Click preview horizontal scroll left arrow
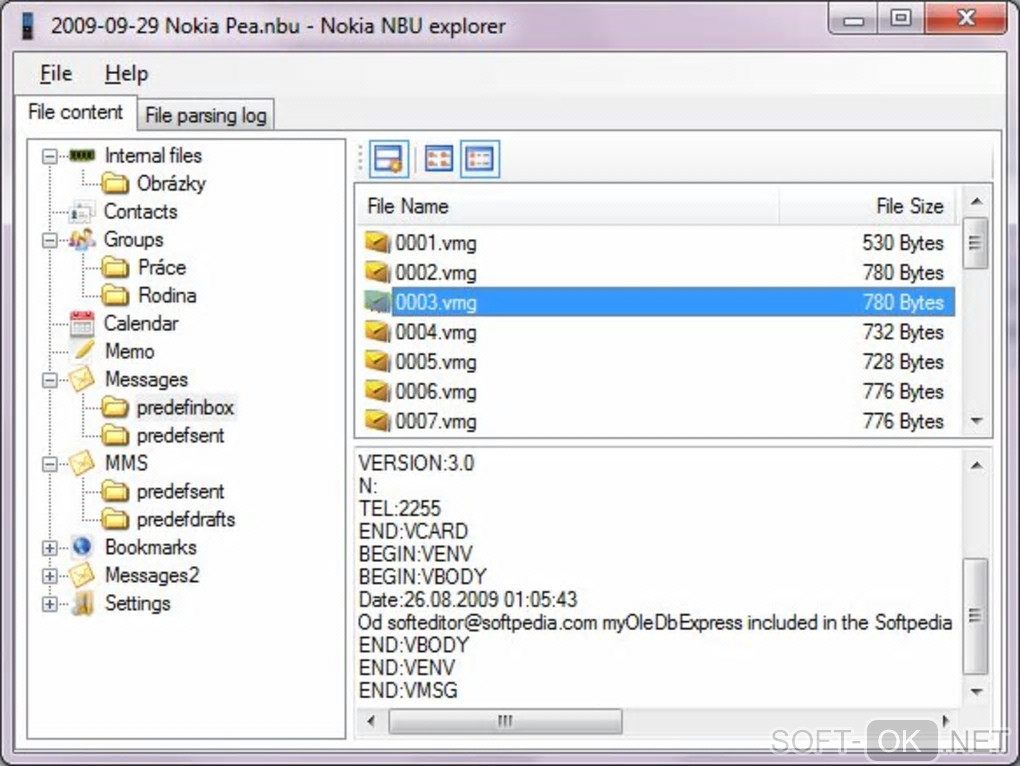The height and width of the screenshot is (766, 1020). click(x=371, y=721)
